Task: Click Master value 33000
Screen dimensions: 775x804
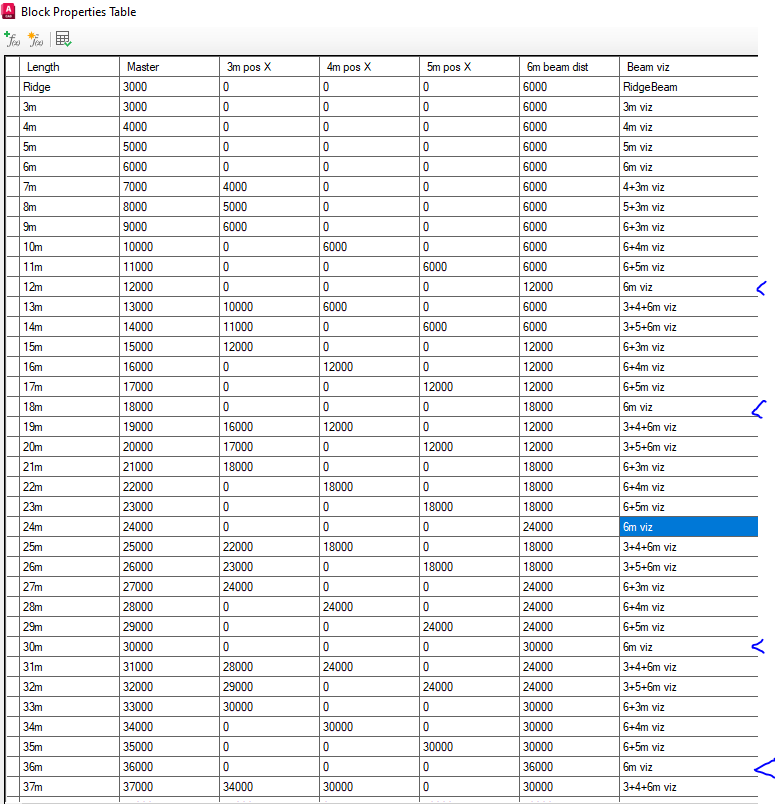Action: pos(169,707)
